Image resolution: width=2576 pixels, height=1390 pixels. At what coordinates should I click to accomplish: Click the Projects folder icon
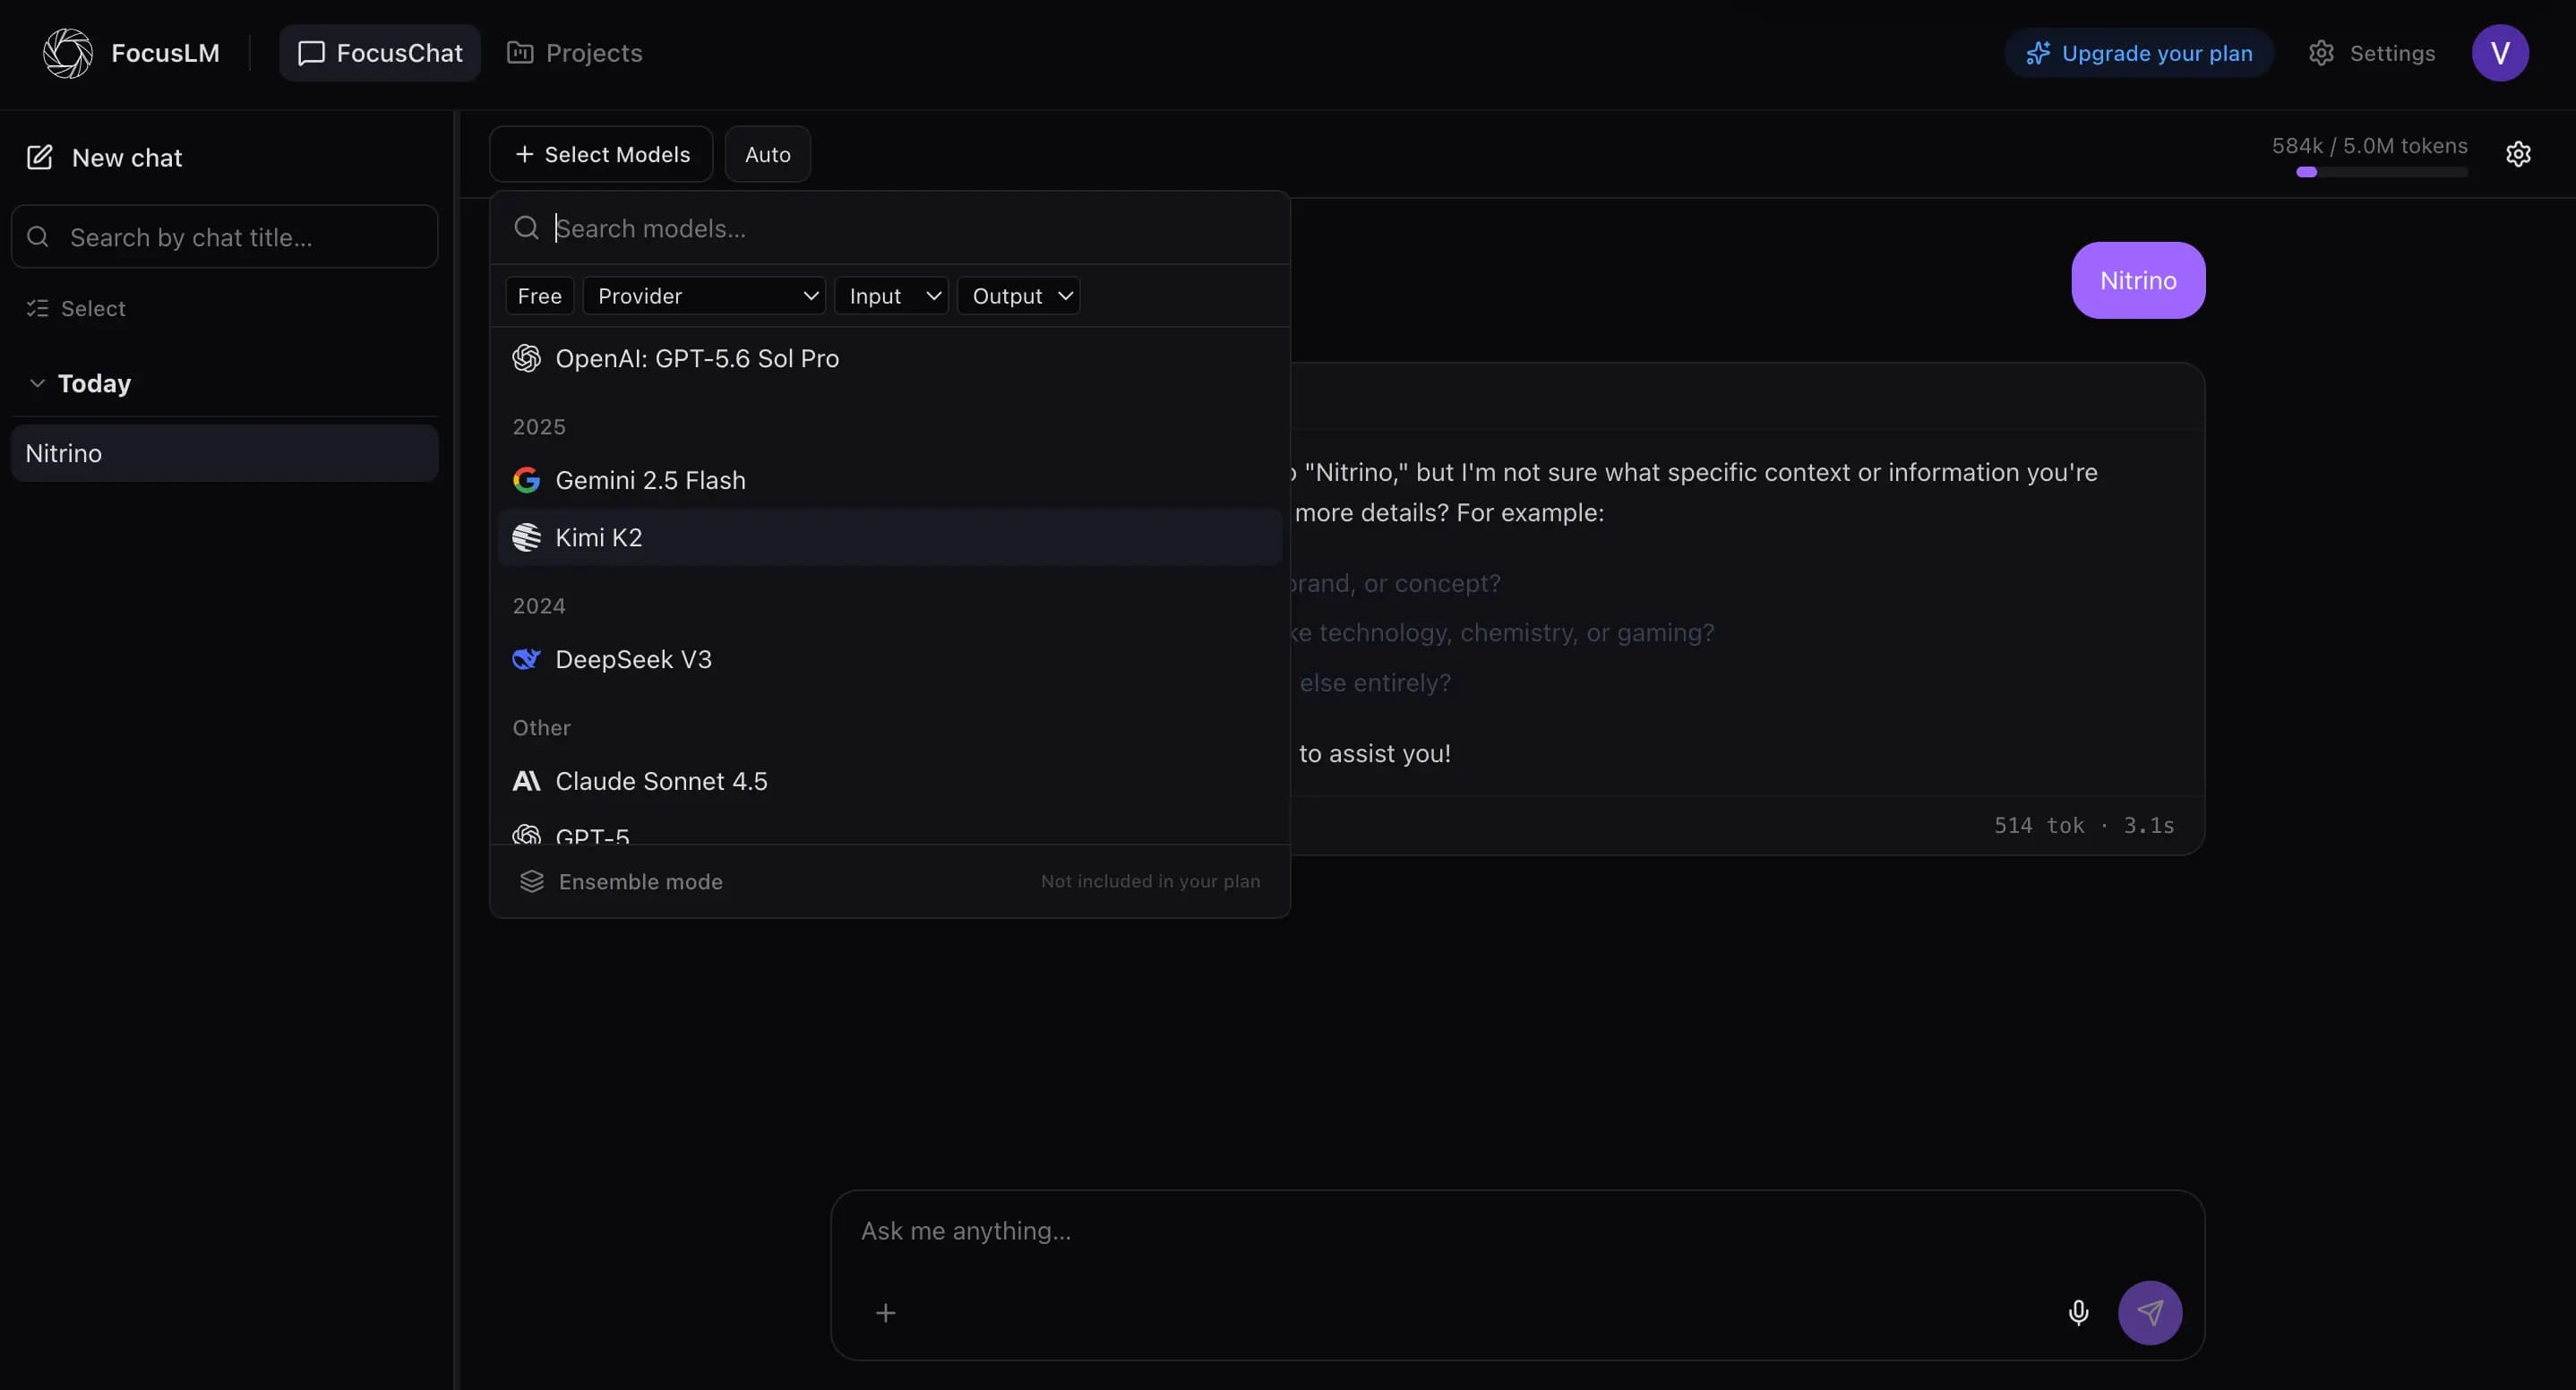(519, 52)
